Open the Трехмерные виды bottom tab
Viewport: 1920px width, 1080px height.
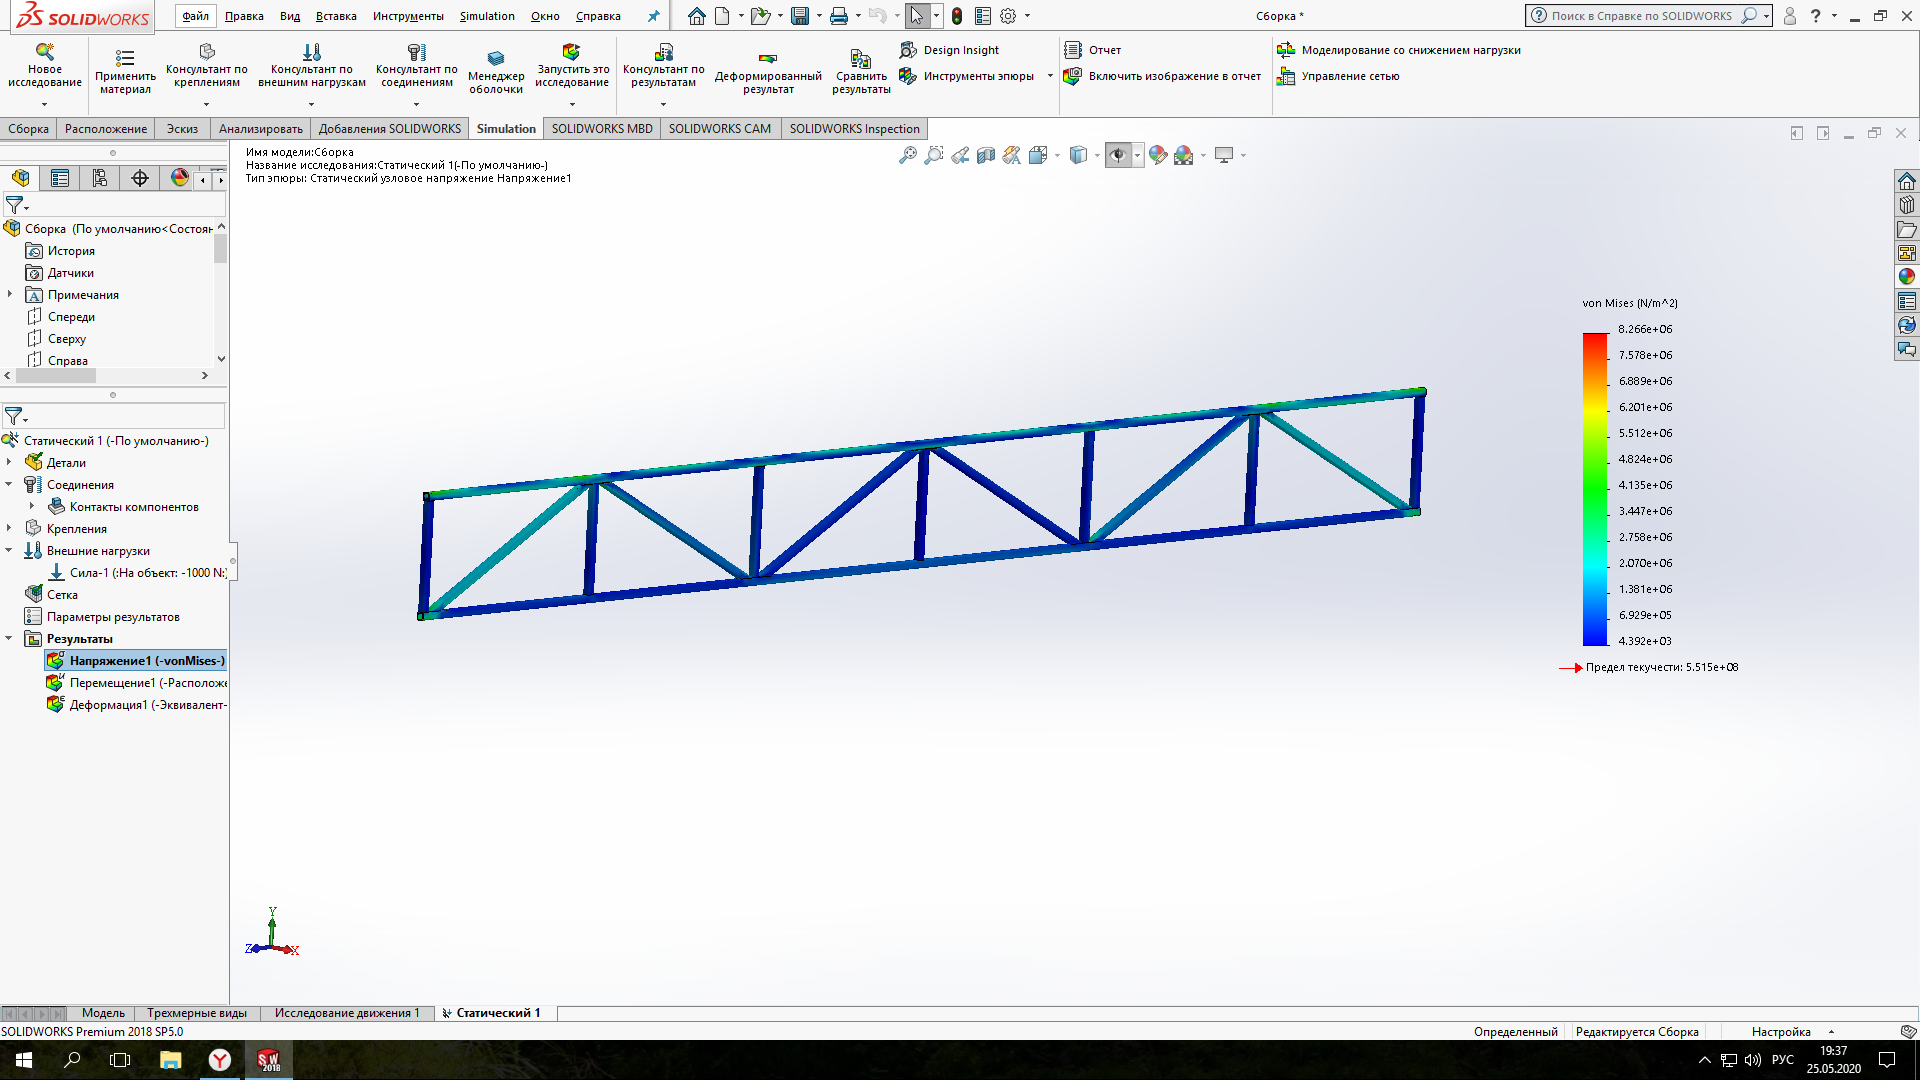pos(197,1013)
